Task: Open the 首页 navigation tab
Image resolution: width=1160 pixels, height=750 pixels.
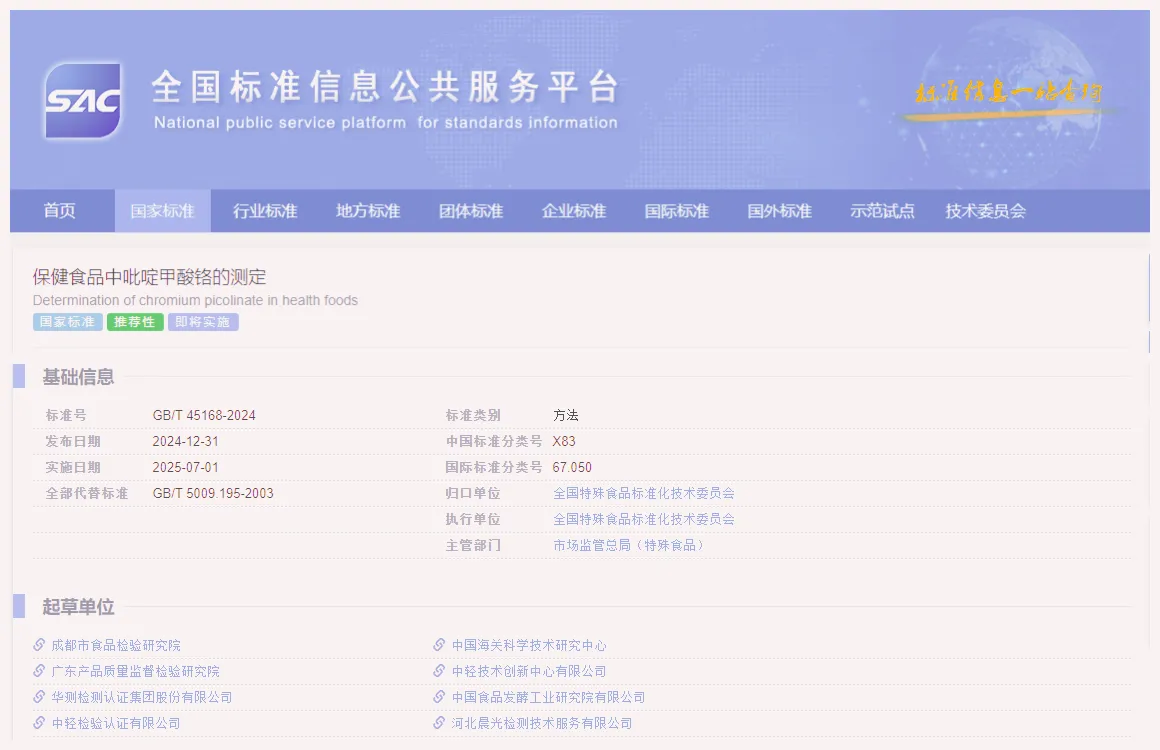Action: pyautogui.click(x=59, y=211)
